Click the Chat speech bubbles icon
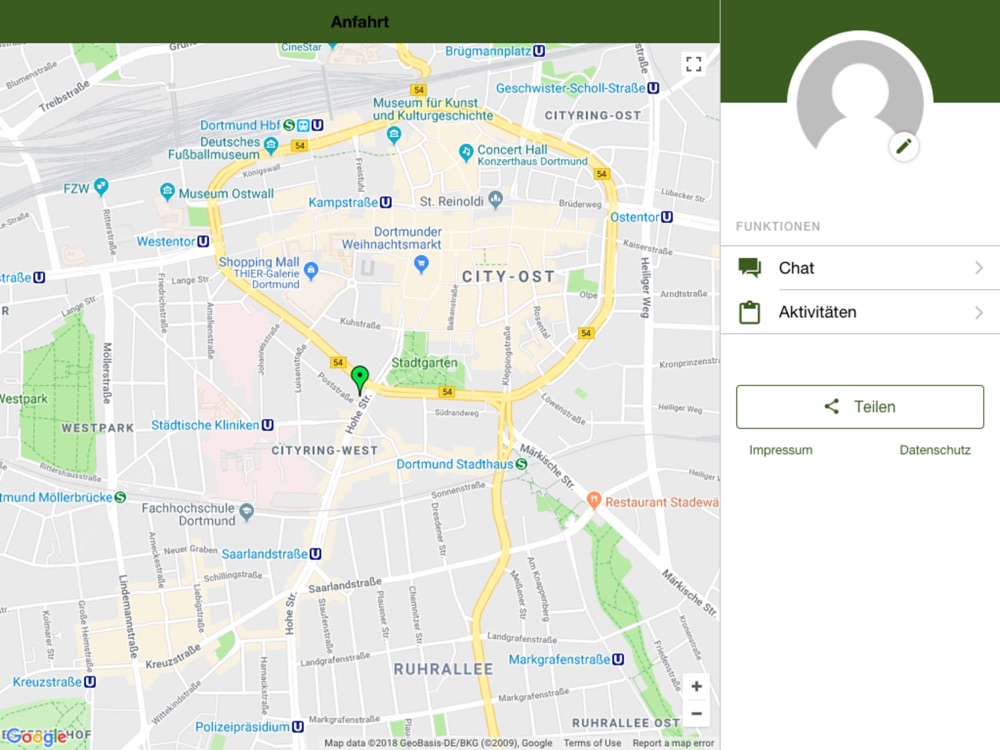This screenshot has width=1000, height=750. coord(750,267)
